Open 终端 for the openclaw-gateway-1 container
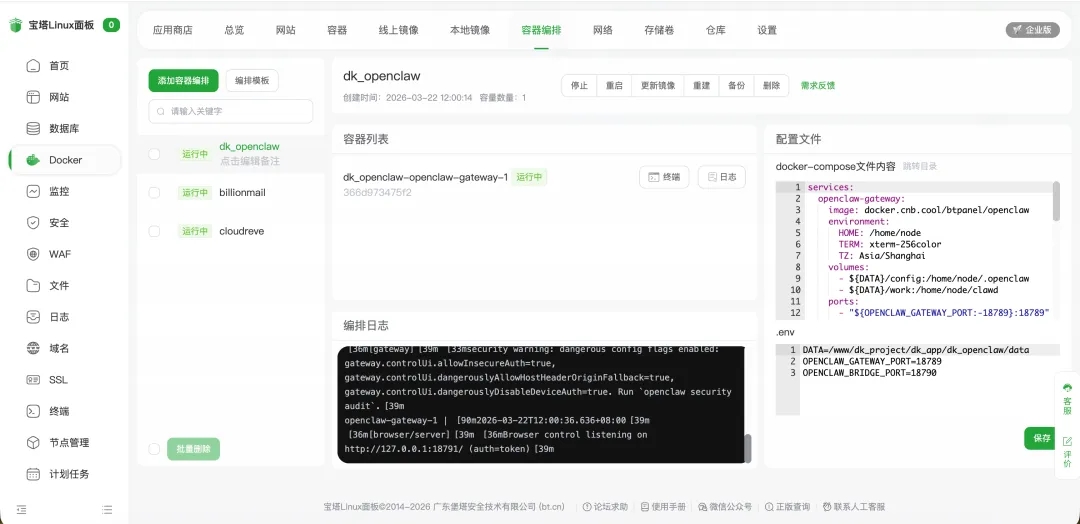 pos(664,177)
